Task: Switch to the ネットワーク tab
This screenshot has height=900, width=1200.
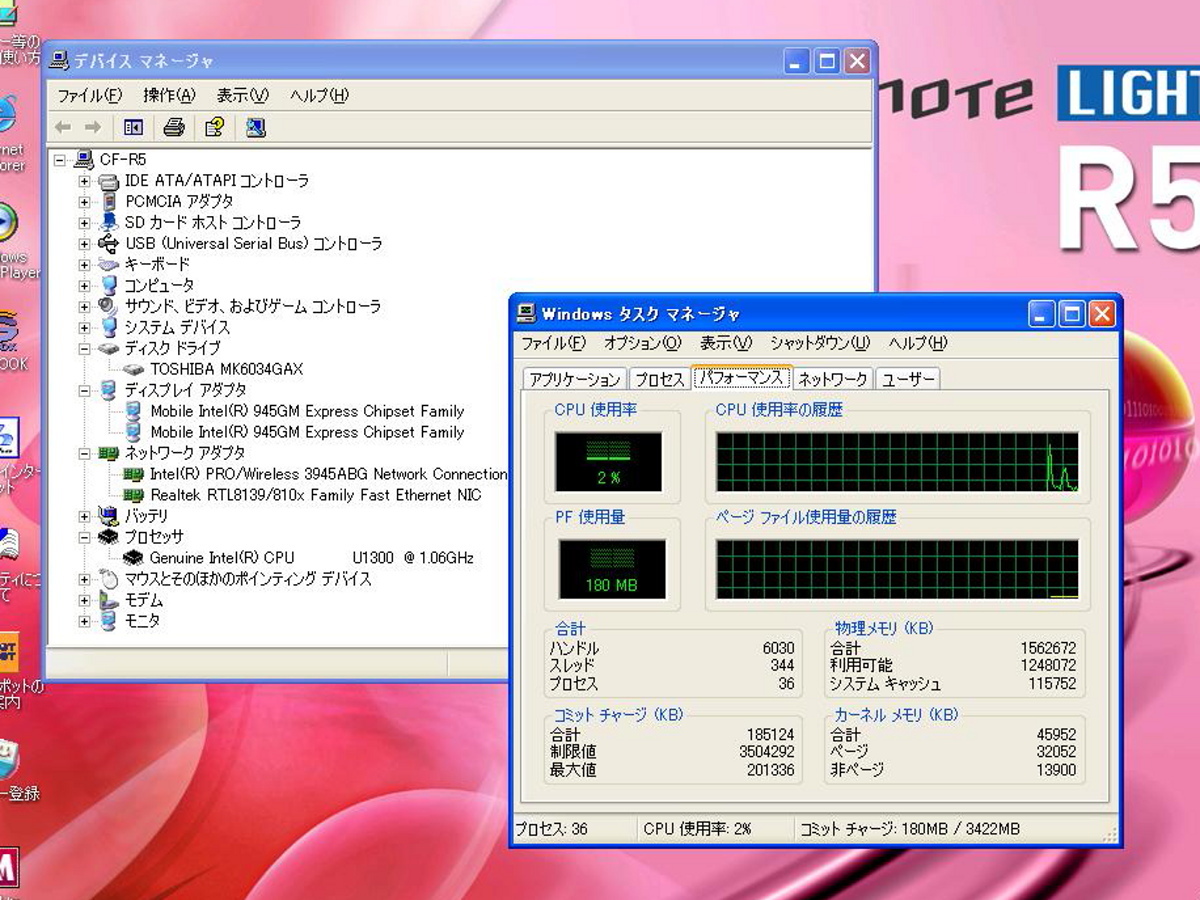Action: pyautogui.click(x=833, y=379)
